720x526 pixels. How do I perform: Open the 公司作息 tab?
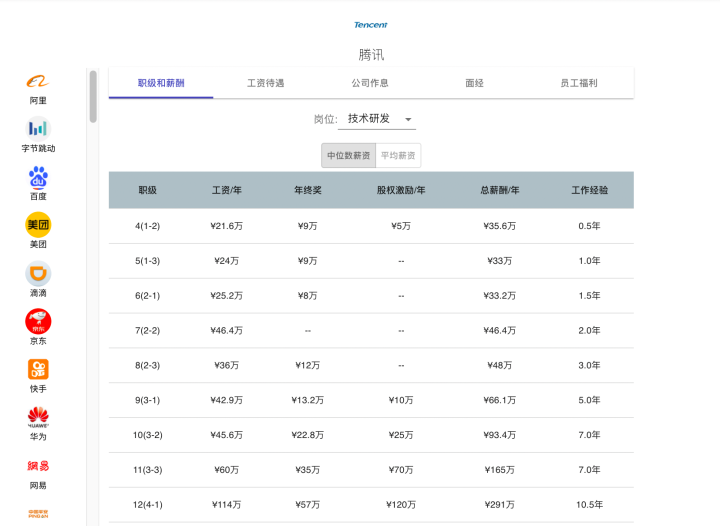(x=370, y=83)
